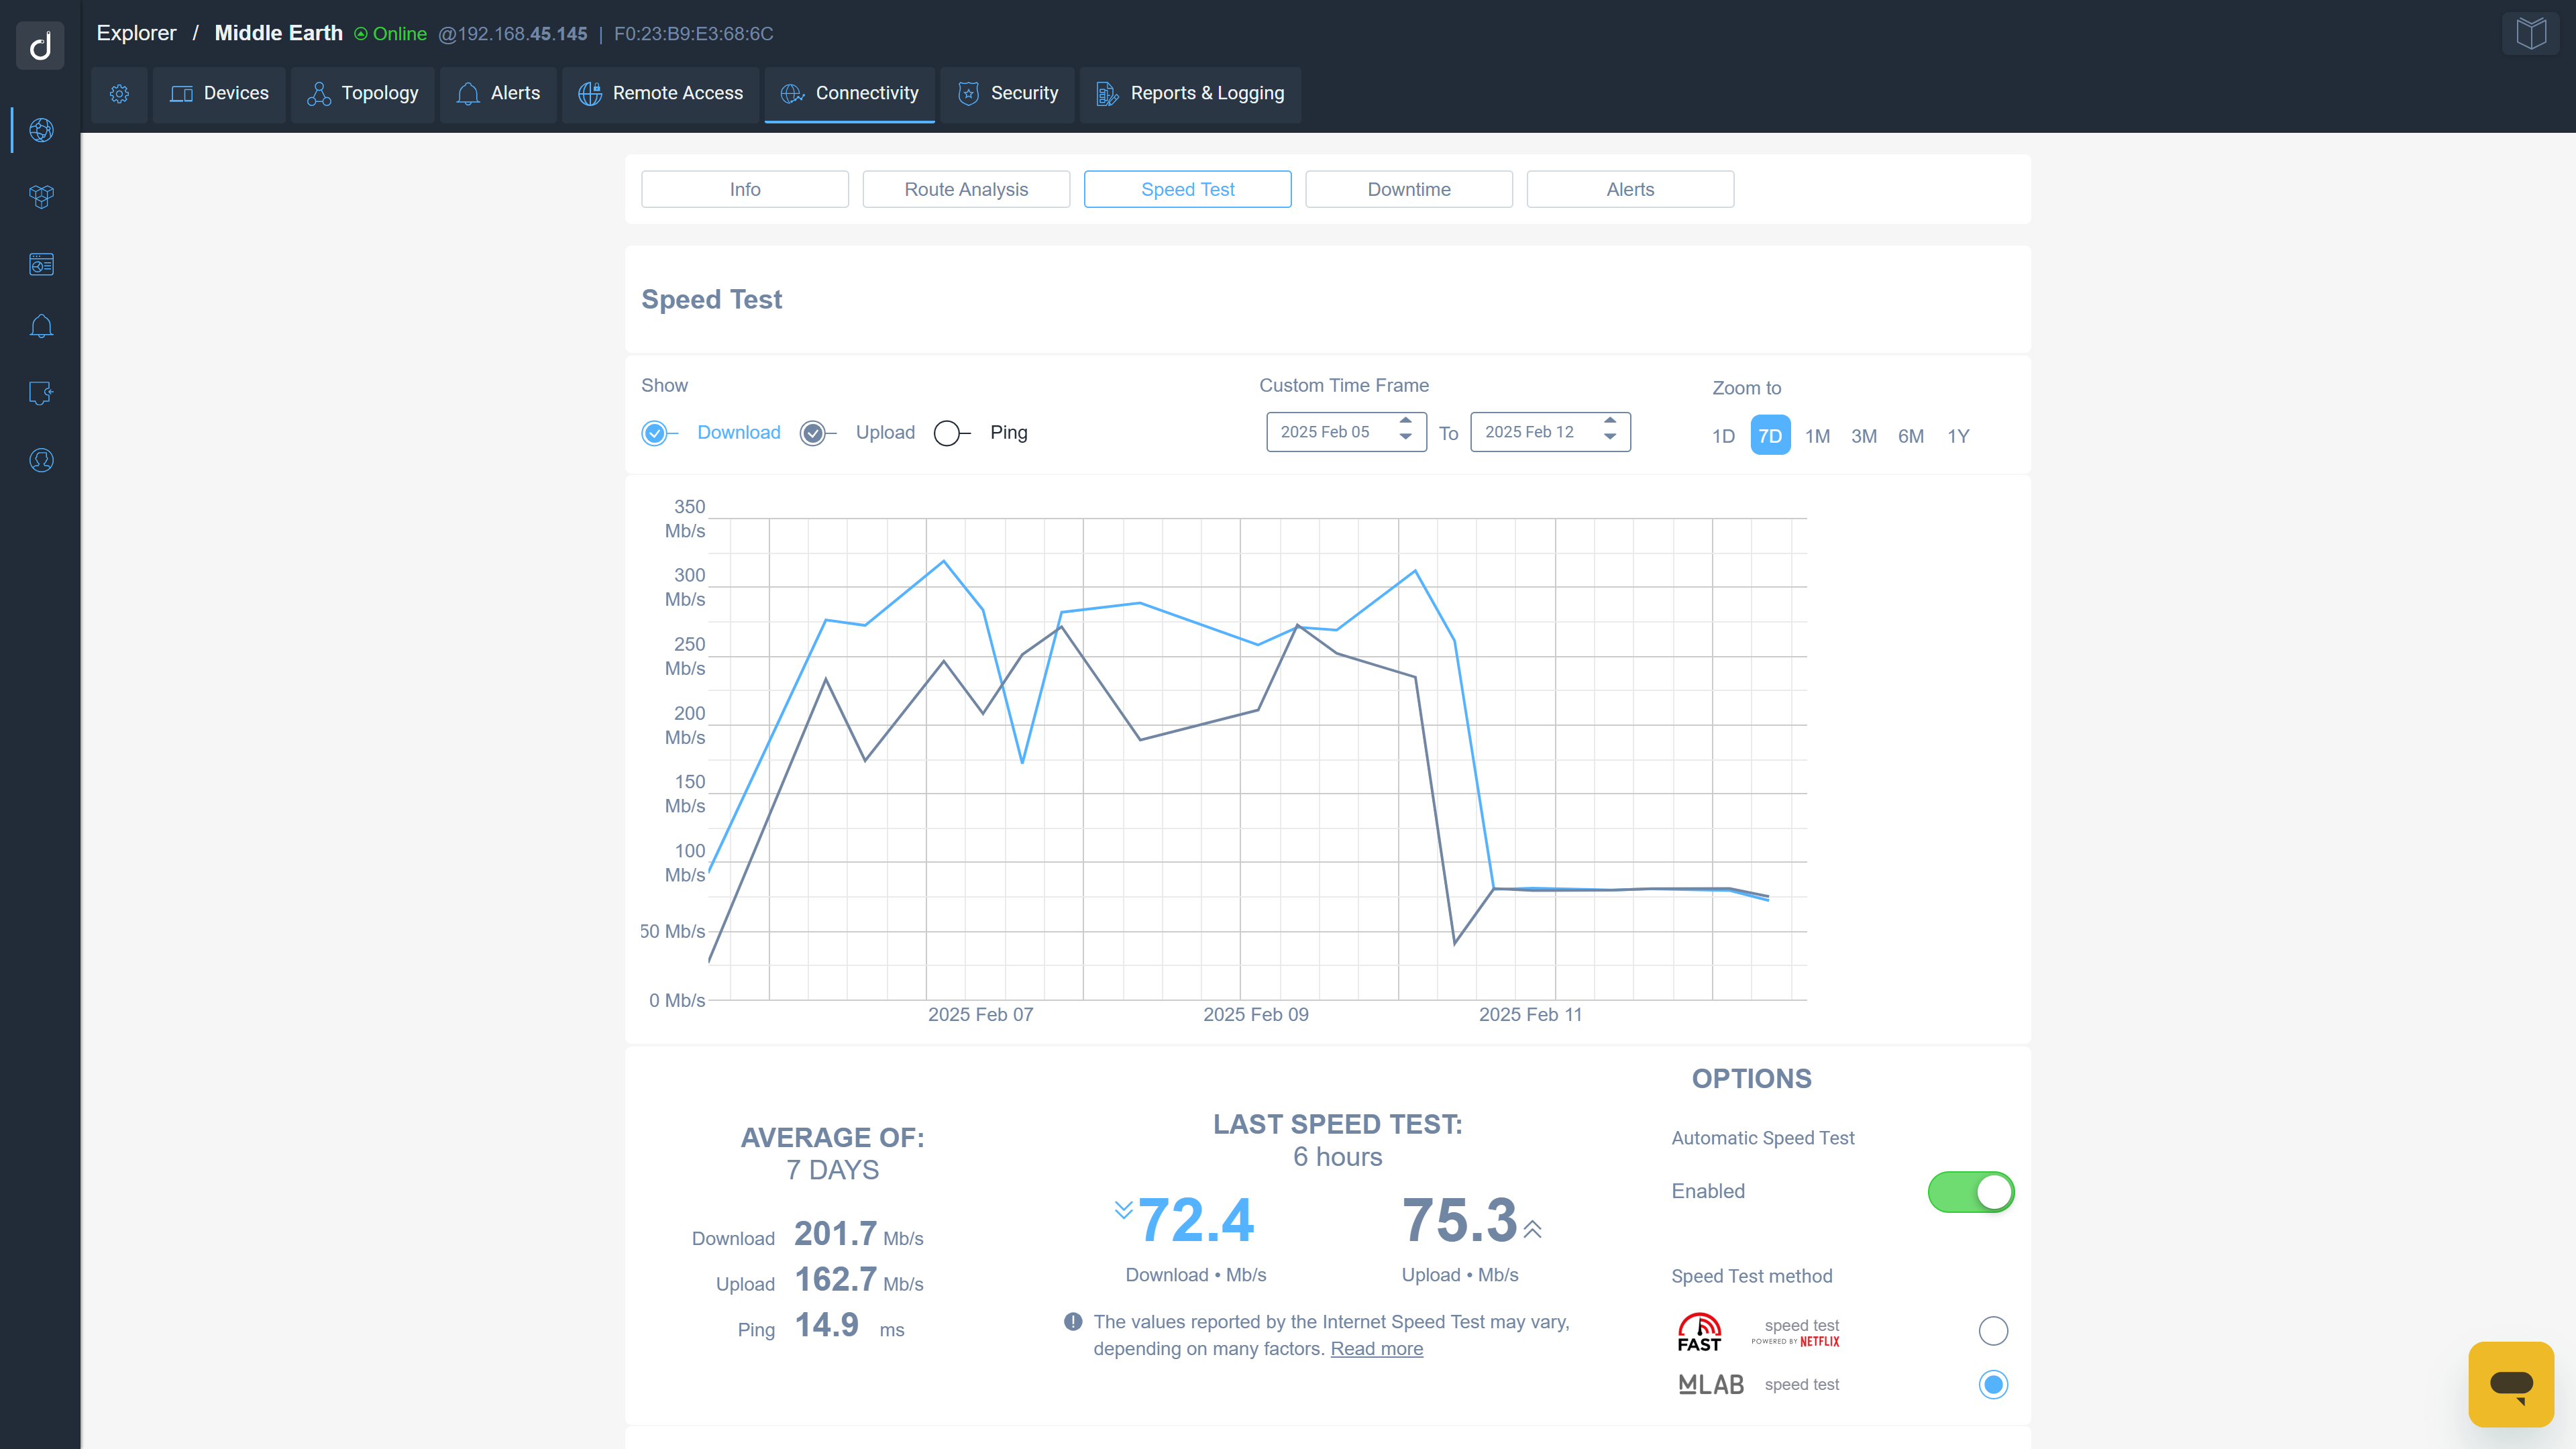This screenshot has height=1449, width=2576.
Task: Select the FAST Netflix speed test method
Action: pos(1993,1331)
